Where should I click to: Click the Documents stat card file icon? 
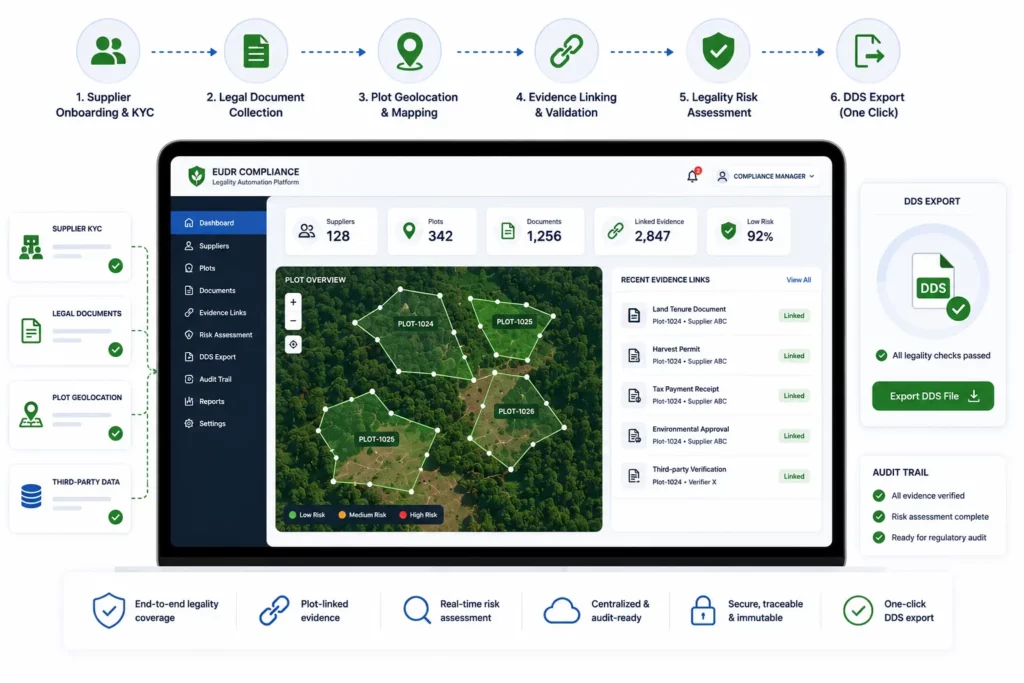point(507,230)
